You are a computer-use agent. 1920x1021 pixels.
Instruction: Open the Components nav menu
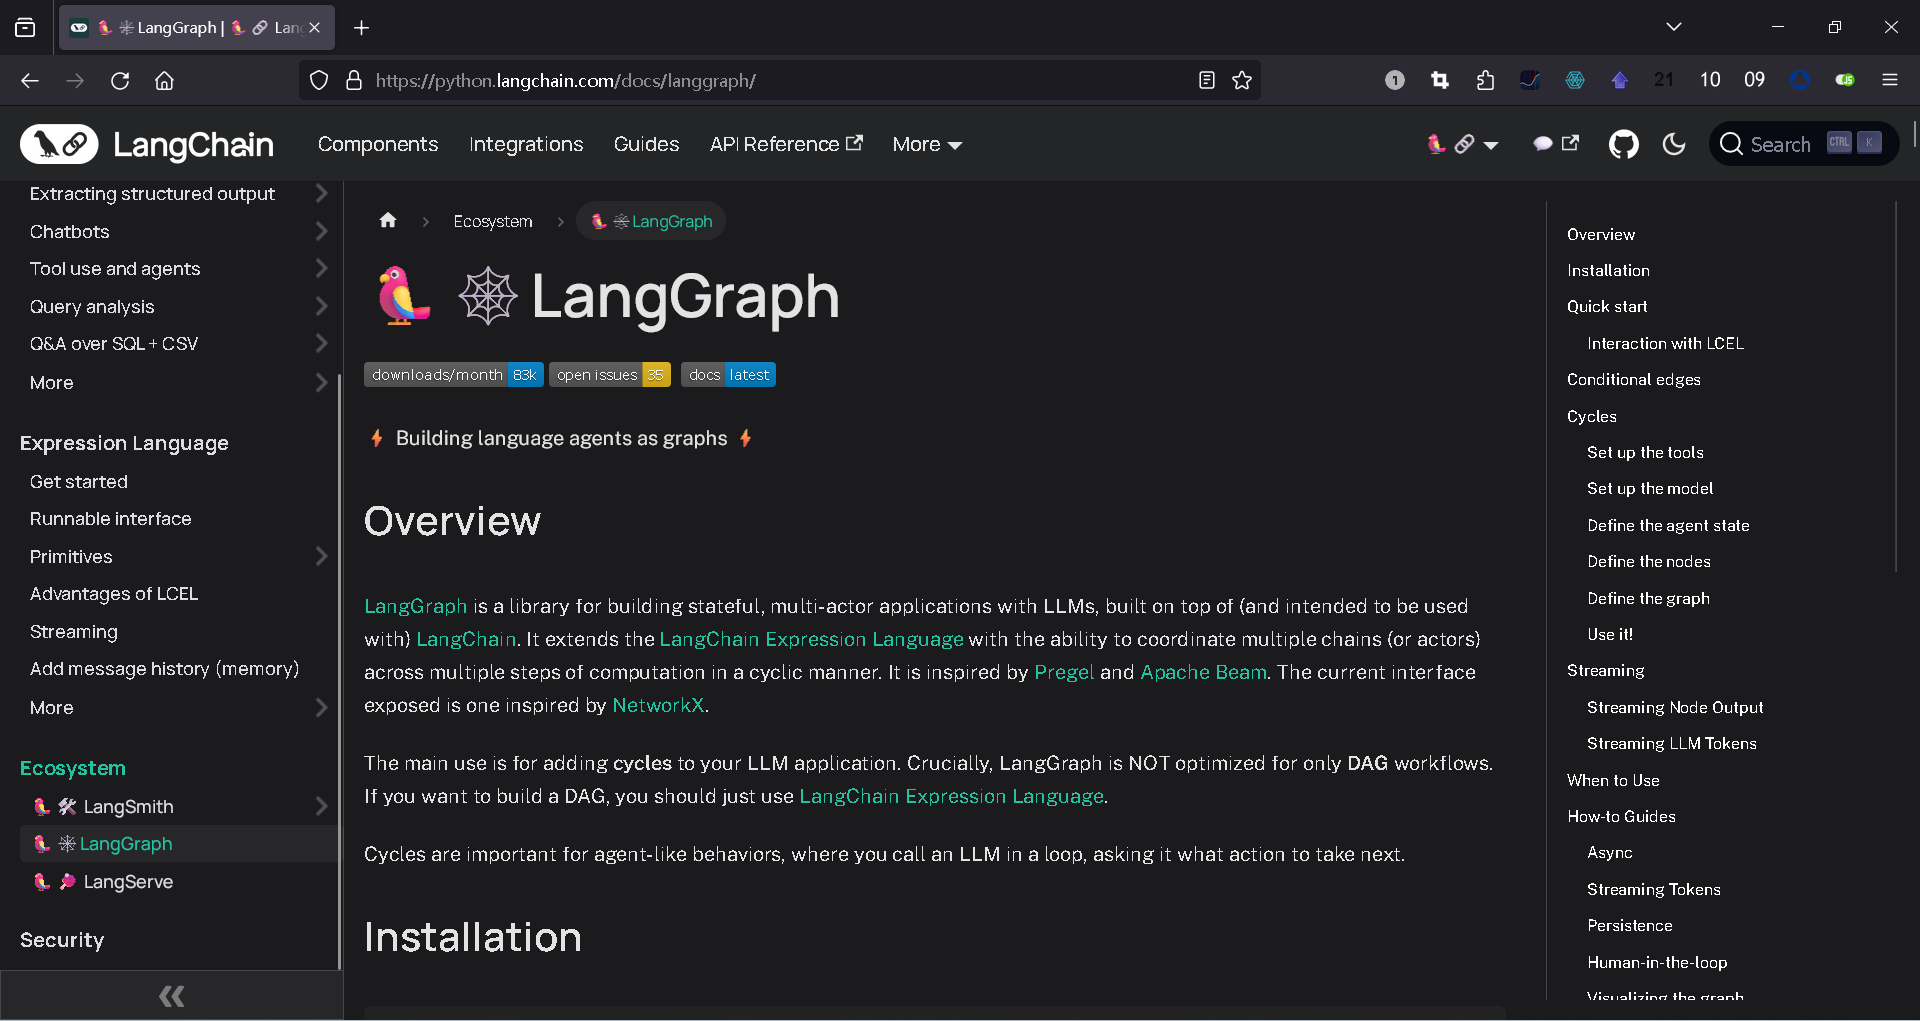pos(378,144)
